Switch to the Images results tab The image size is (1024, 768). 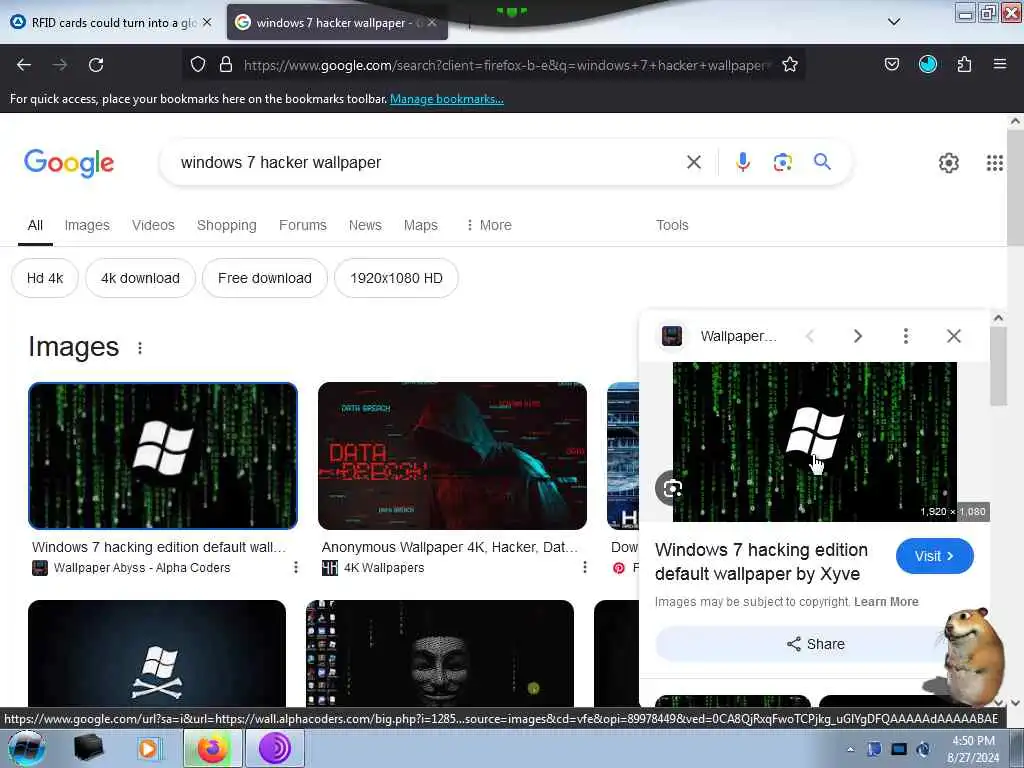click(x=87, y=225)
